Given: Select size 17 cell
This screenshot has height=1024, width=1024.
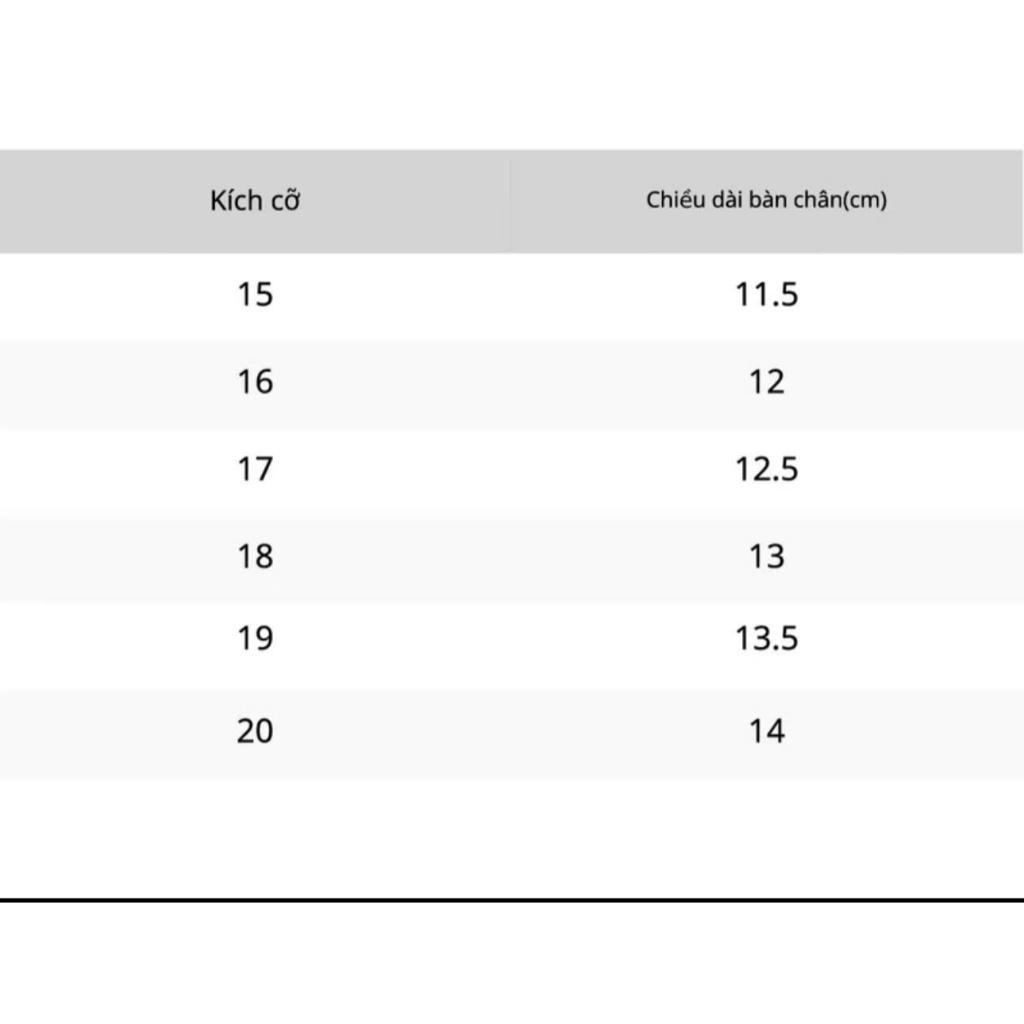Looking at the screenshot, I should click(x=255, y=469).
